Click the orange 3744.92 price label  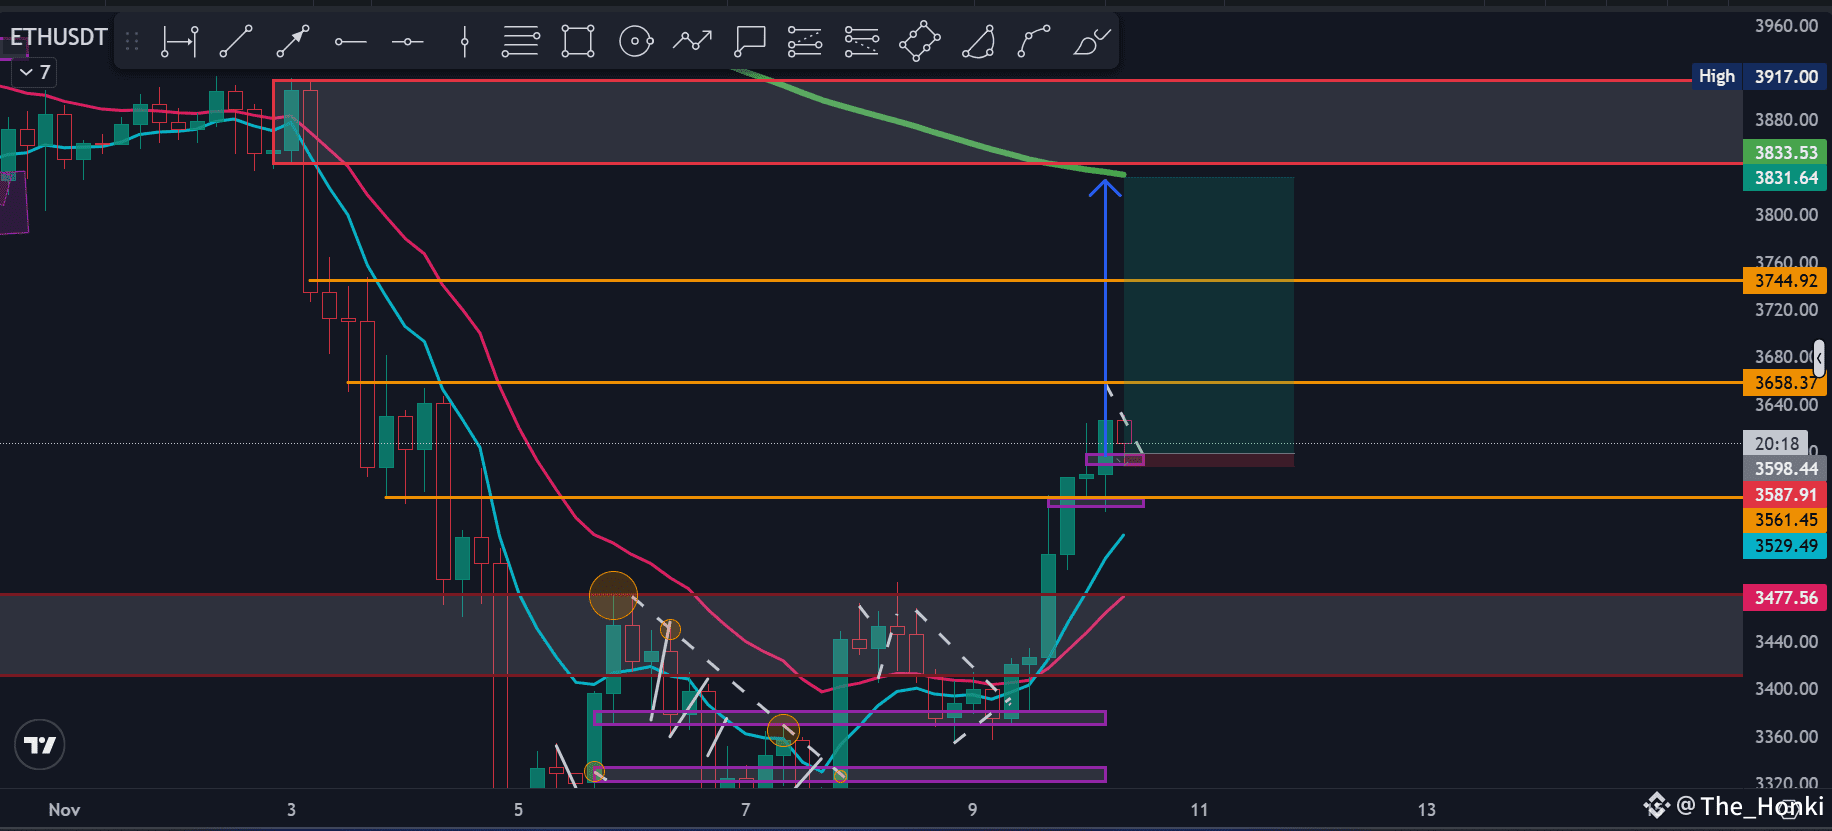click(1785, 281)
